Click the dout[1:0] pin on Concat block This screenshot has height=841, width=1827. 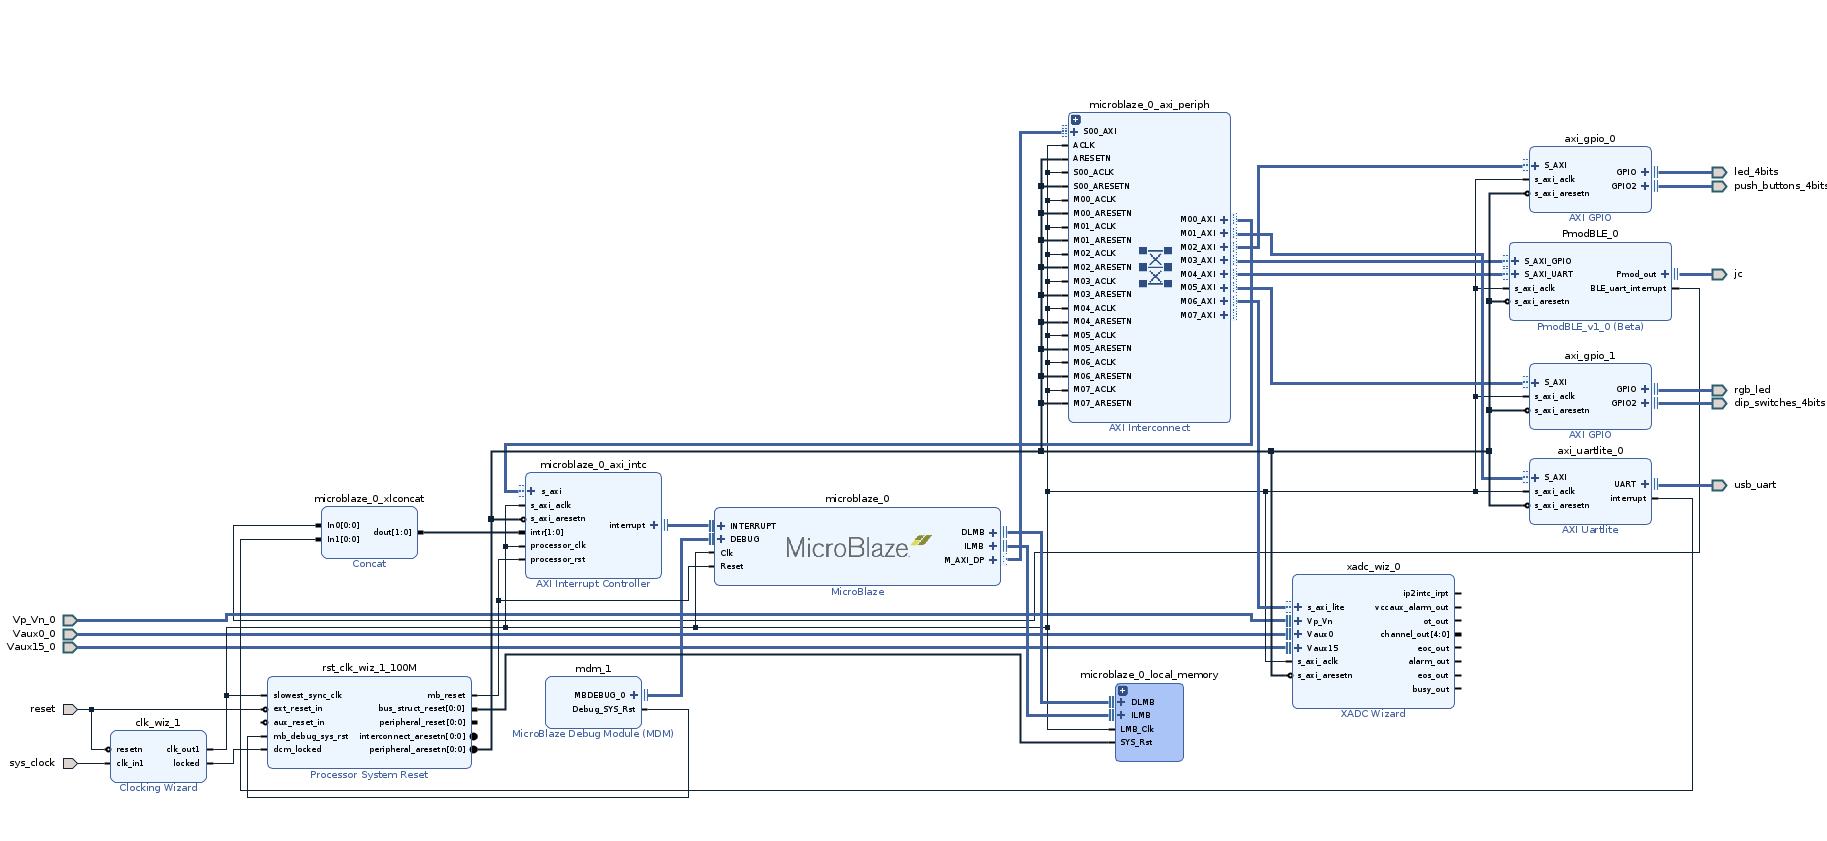point(392,532)
